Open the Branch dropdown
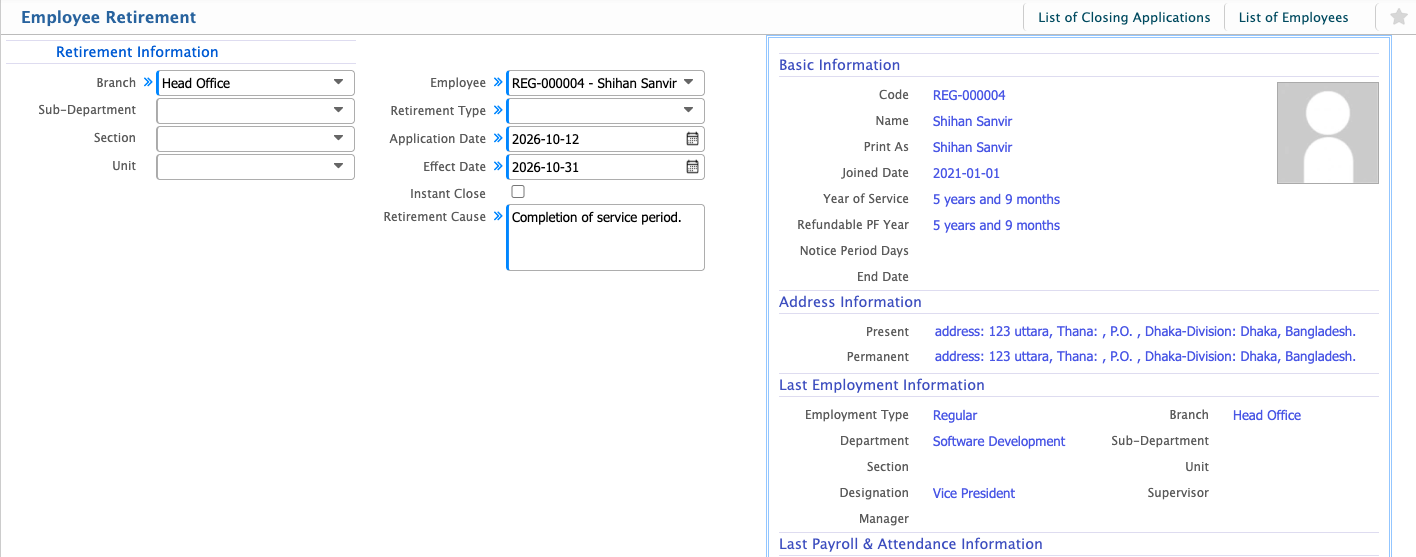1416x557 pixels. (256, 83)
